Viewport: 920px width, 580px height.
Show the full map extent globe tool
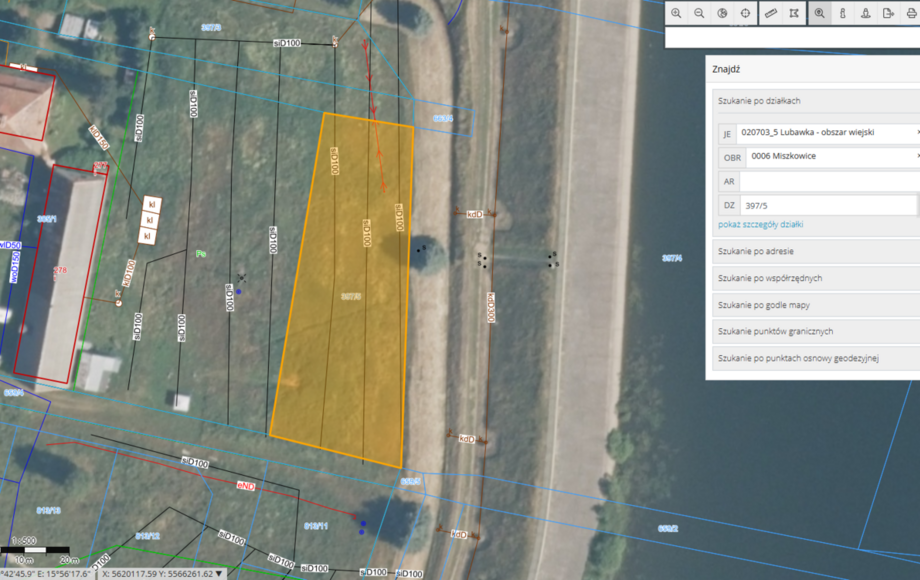pos(722,13)
